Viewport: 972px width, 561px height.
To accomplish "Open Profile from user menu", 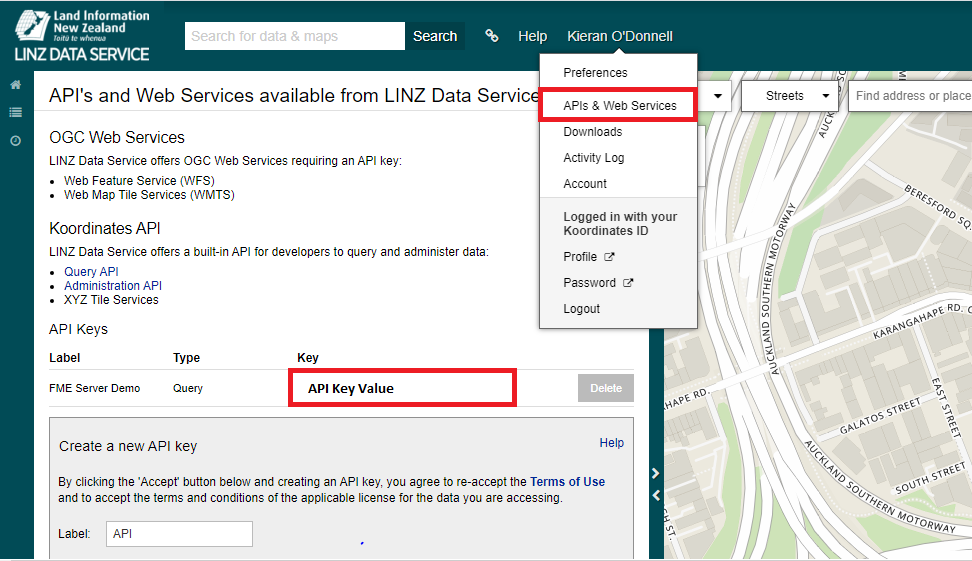I will (580, 257).
